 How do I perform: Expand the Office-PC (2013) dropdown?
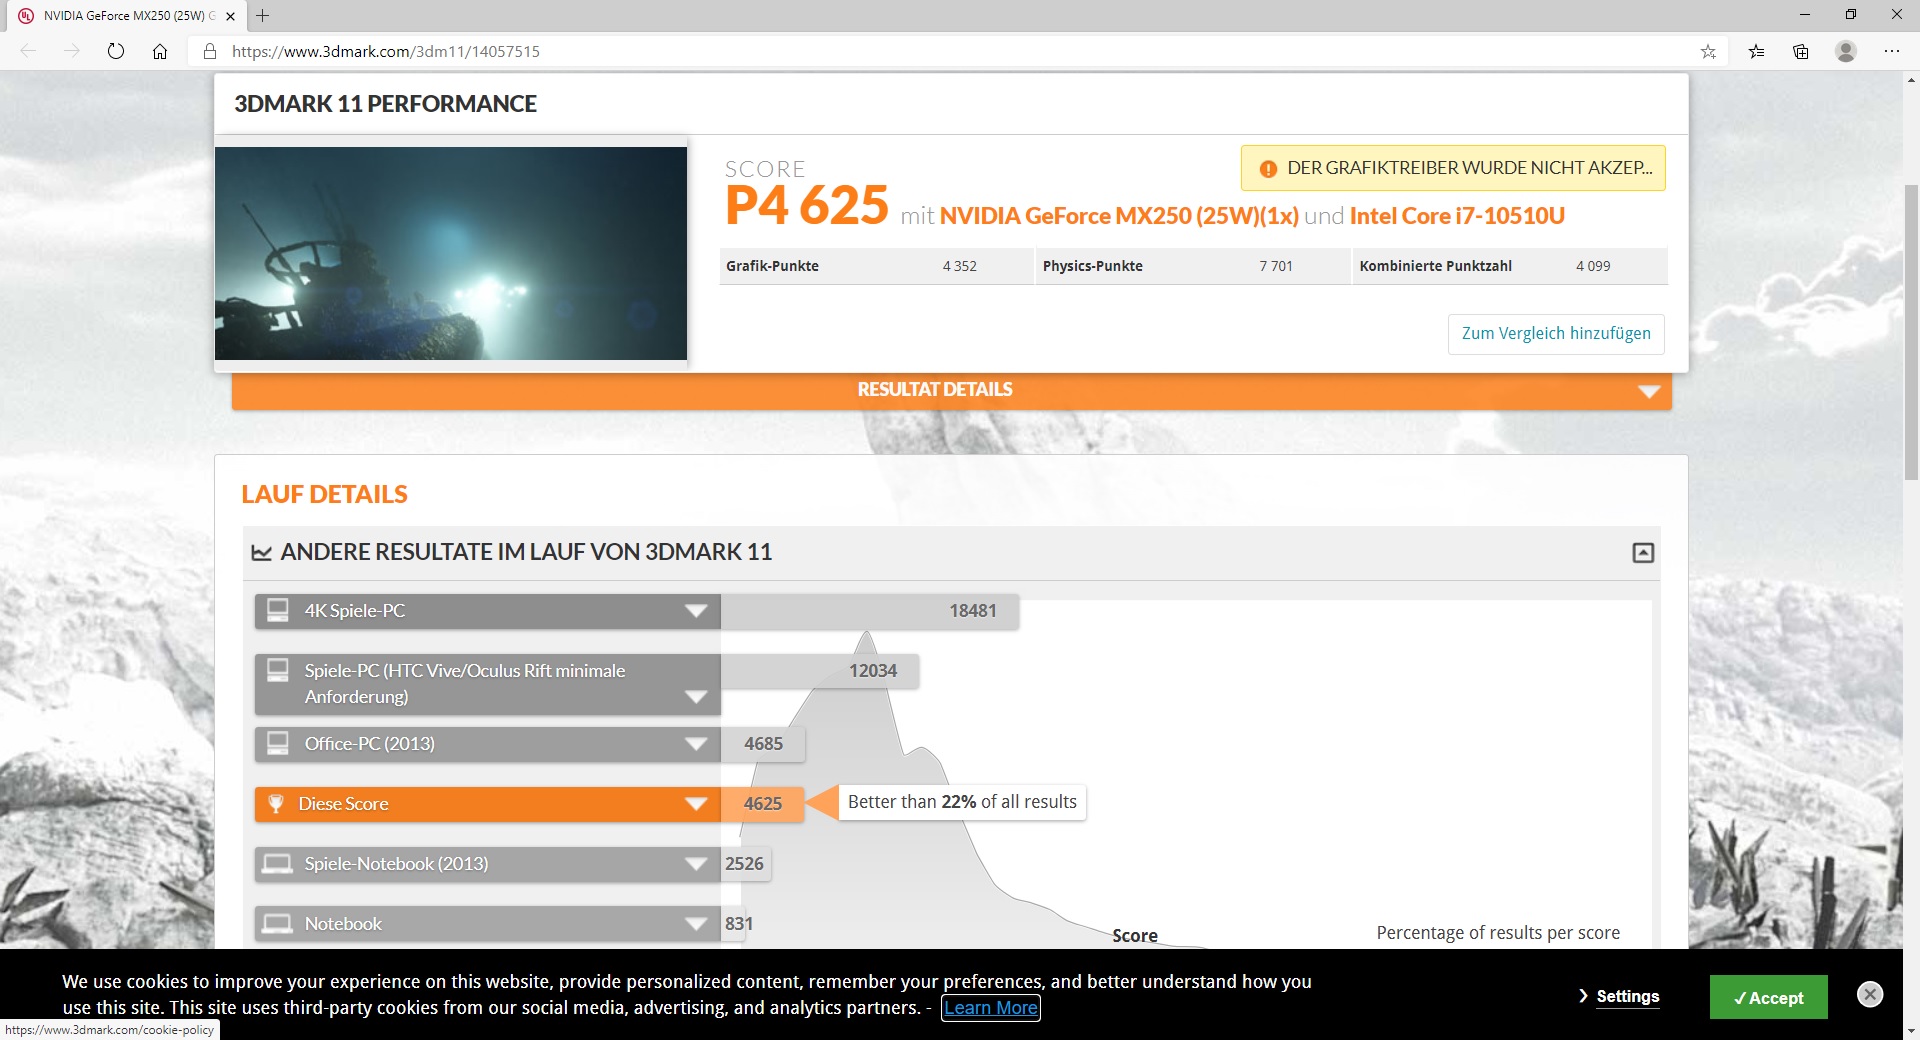[x=696, y=744]
